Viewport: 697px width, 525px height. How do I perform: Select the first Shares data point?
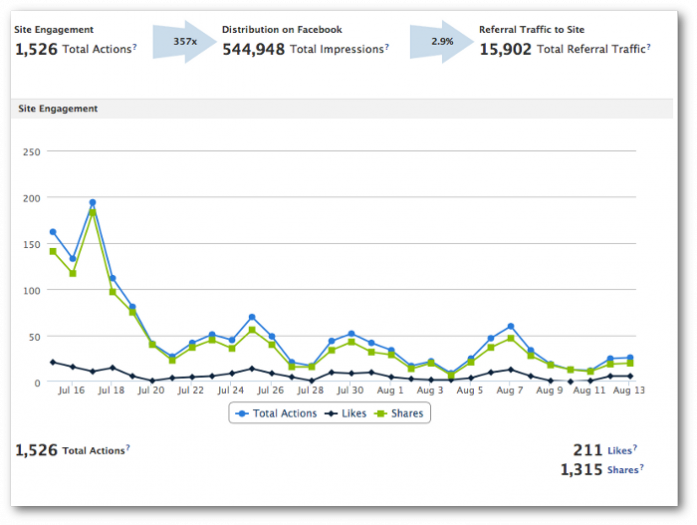point(53,252)
